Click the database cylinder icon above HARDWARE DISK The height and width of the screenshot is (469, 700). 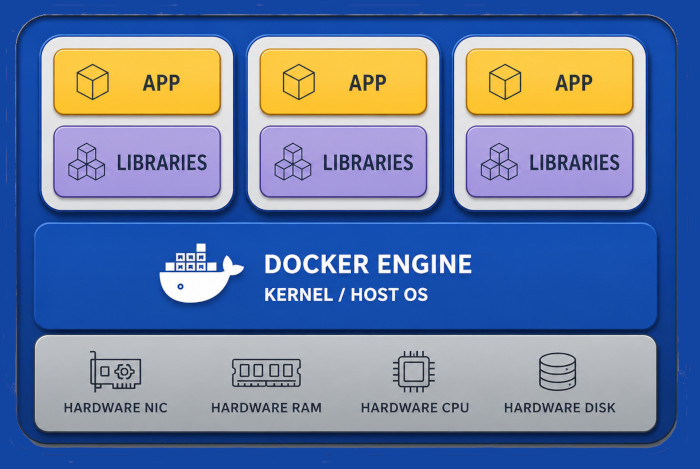coord(557,371)
